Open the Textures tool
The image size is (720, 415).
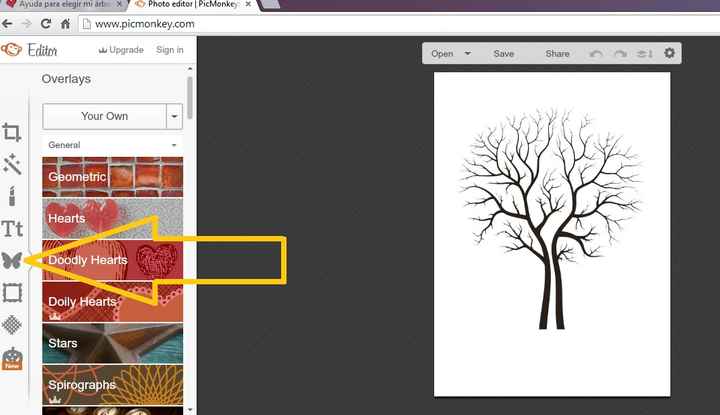pyautogui.click(x=12, y=325)
